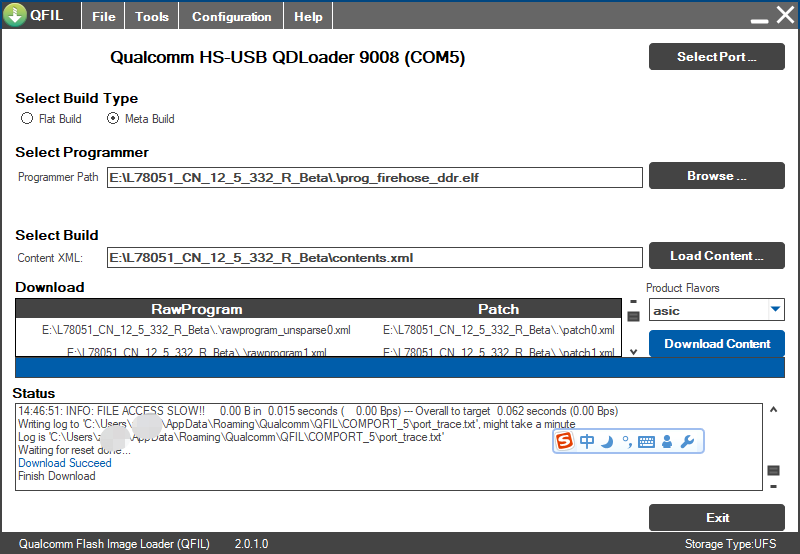Click the QFIL green download logo icon
Screen dimensions: 800x554
pos(15,14)
